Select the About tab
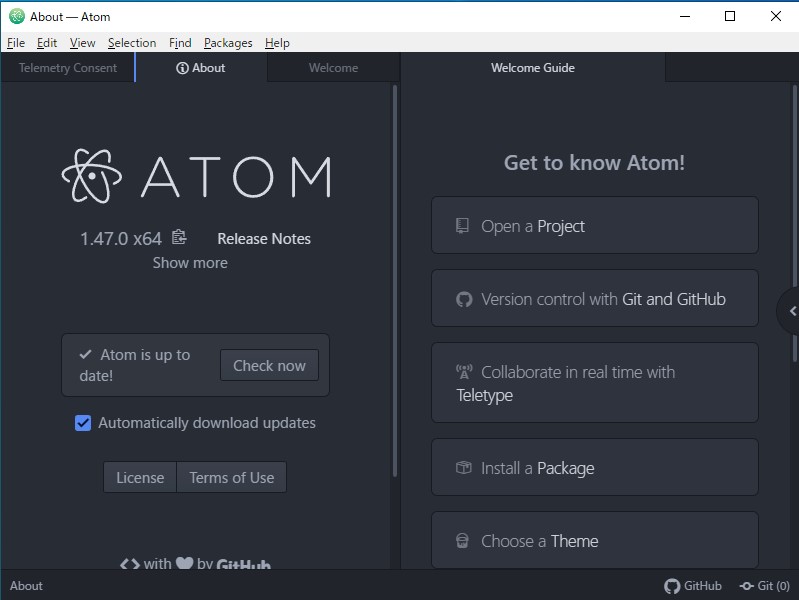Viewport: 799px width, 600px height. 201,68
